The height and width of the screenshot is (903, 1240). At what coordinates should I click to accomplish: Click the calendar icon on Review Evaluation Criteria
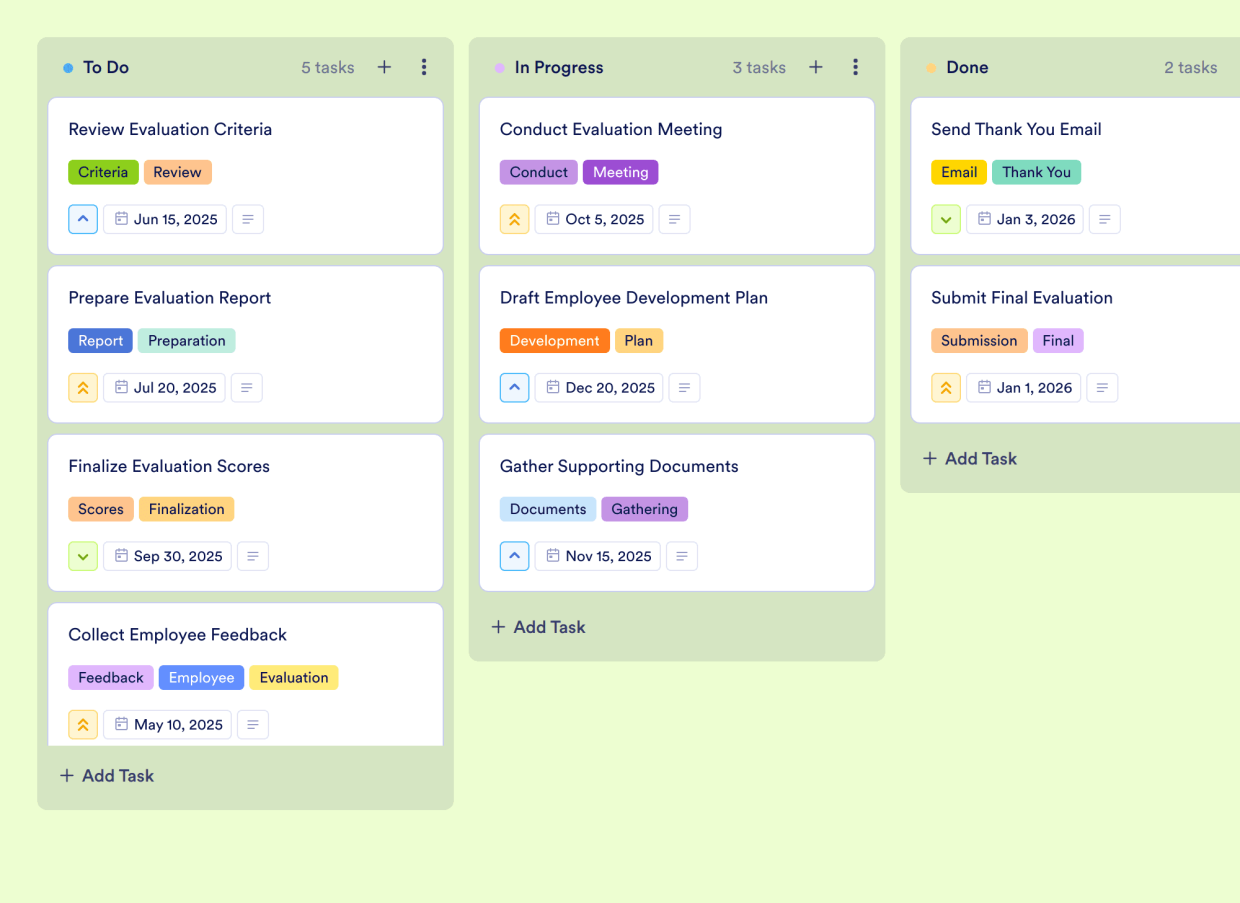[121, 219]
